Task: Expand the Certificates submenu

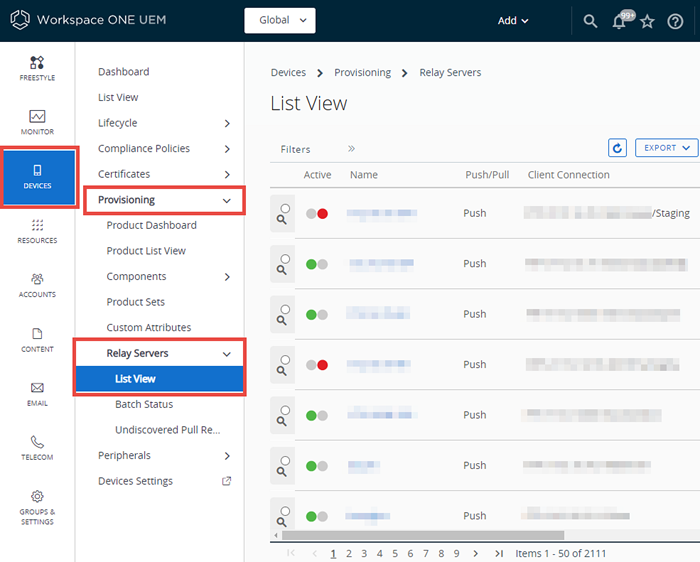Action: 227,174
